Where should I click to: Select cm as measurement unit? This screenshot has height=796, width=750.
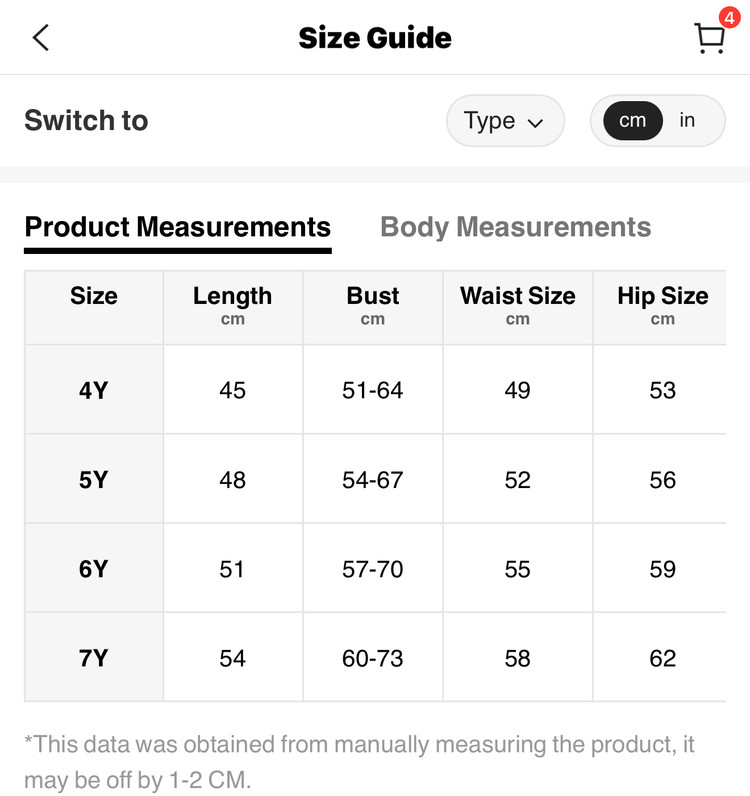(x=633, y=121)
